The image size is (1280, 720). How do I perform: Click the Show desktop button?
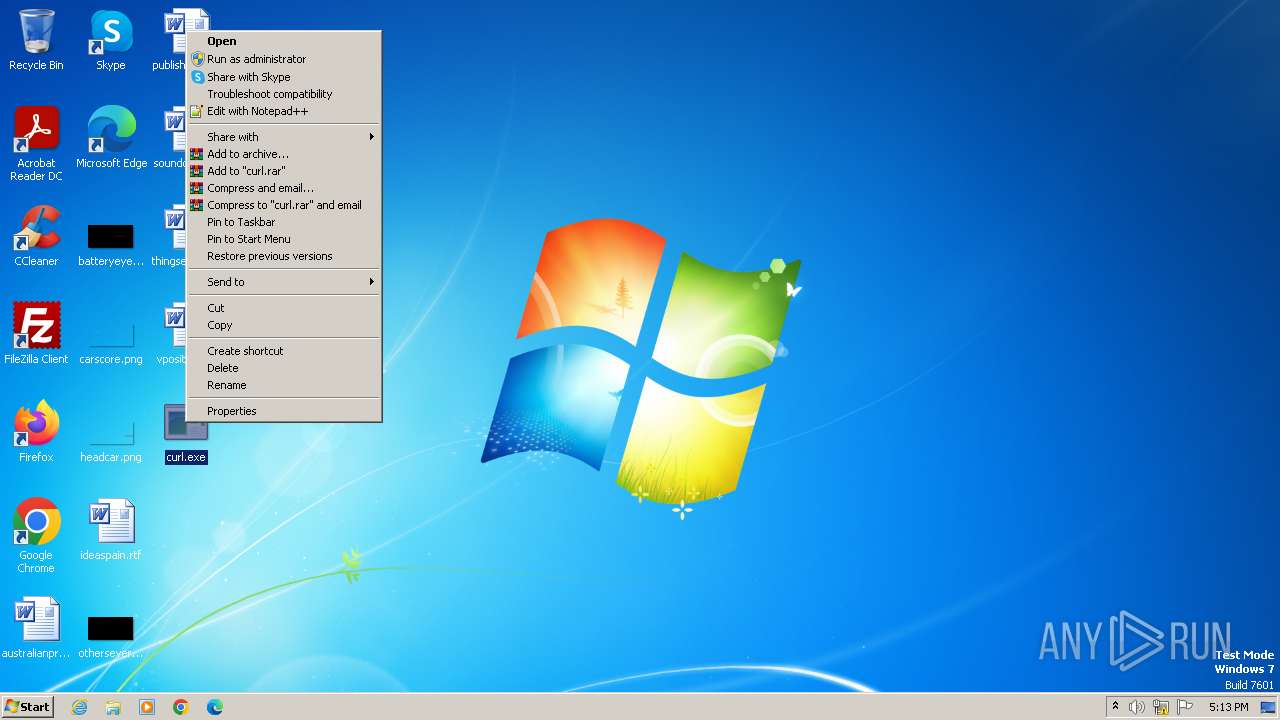pos(1268,707)
